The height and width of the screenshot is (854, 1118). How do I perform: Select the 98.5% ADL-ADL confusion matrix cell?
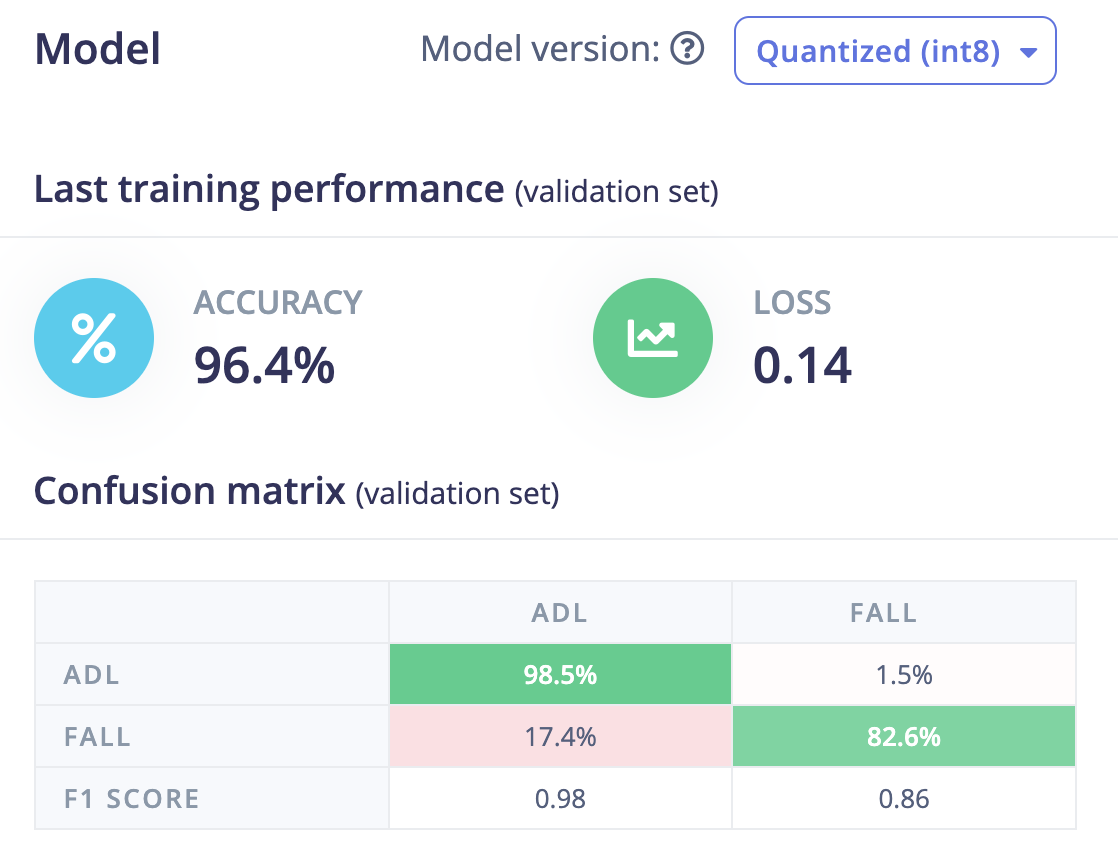coord(560,674)
